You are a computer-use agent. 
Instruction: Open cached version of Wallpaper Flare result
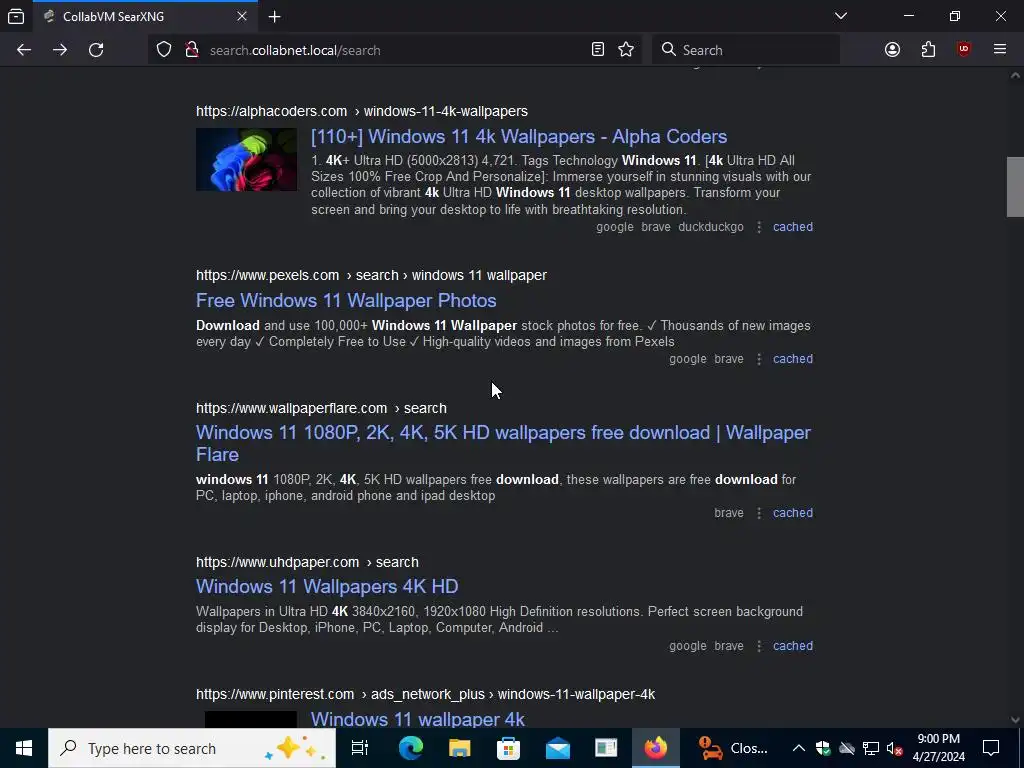click(x=793, y=513)
